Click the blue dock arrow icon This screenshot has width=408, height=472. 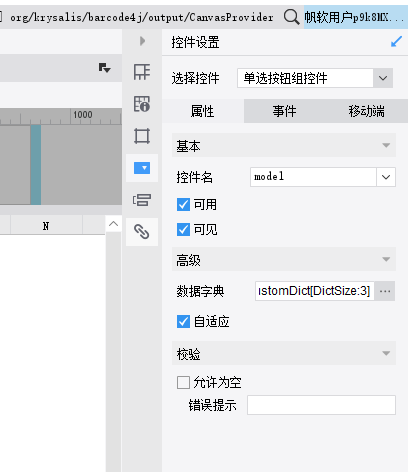[396, 42]
